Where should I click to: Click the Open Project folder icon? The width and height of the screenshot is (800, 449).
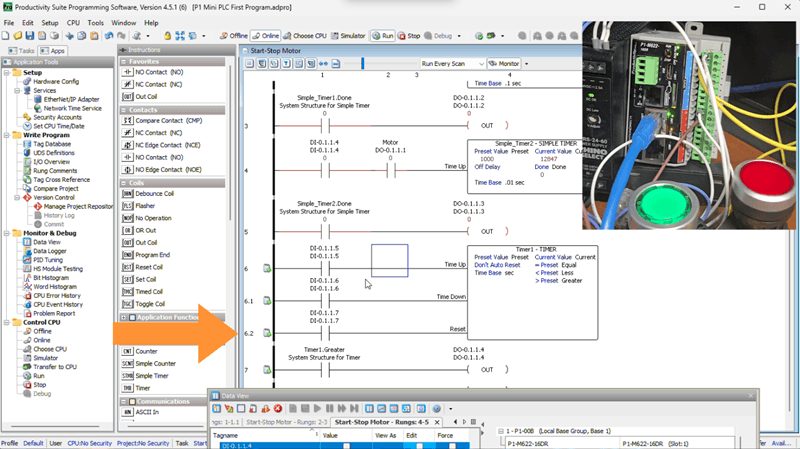pos(18,36)
